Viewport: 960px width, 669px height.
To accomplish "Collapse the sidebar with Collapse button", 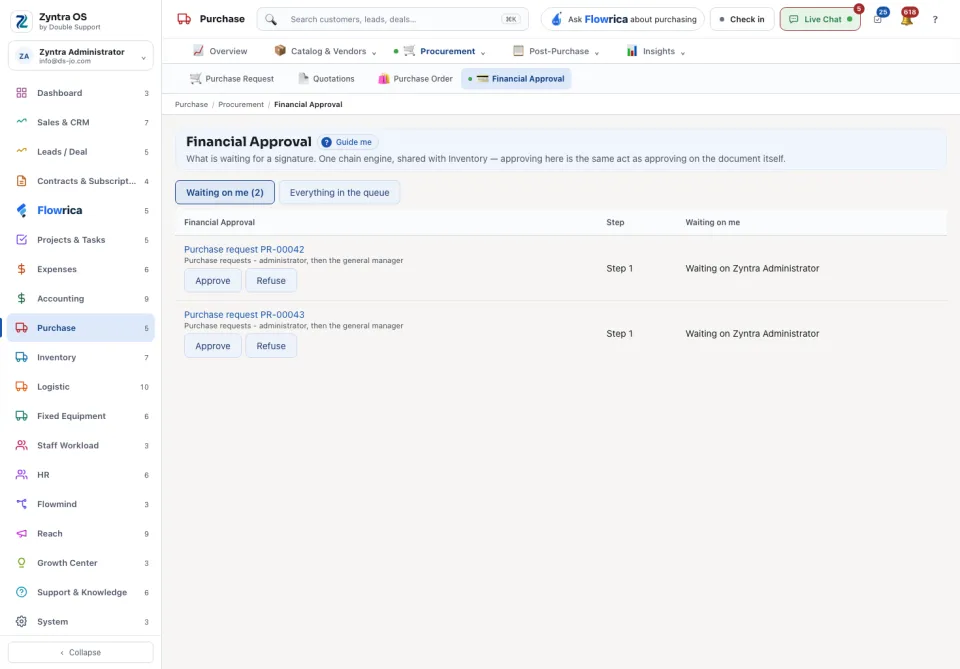I will tap(81, 652).
